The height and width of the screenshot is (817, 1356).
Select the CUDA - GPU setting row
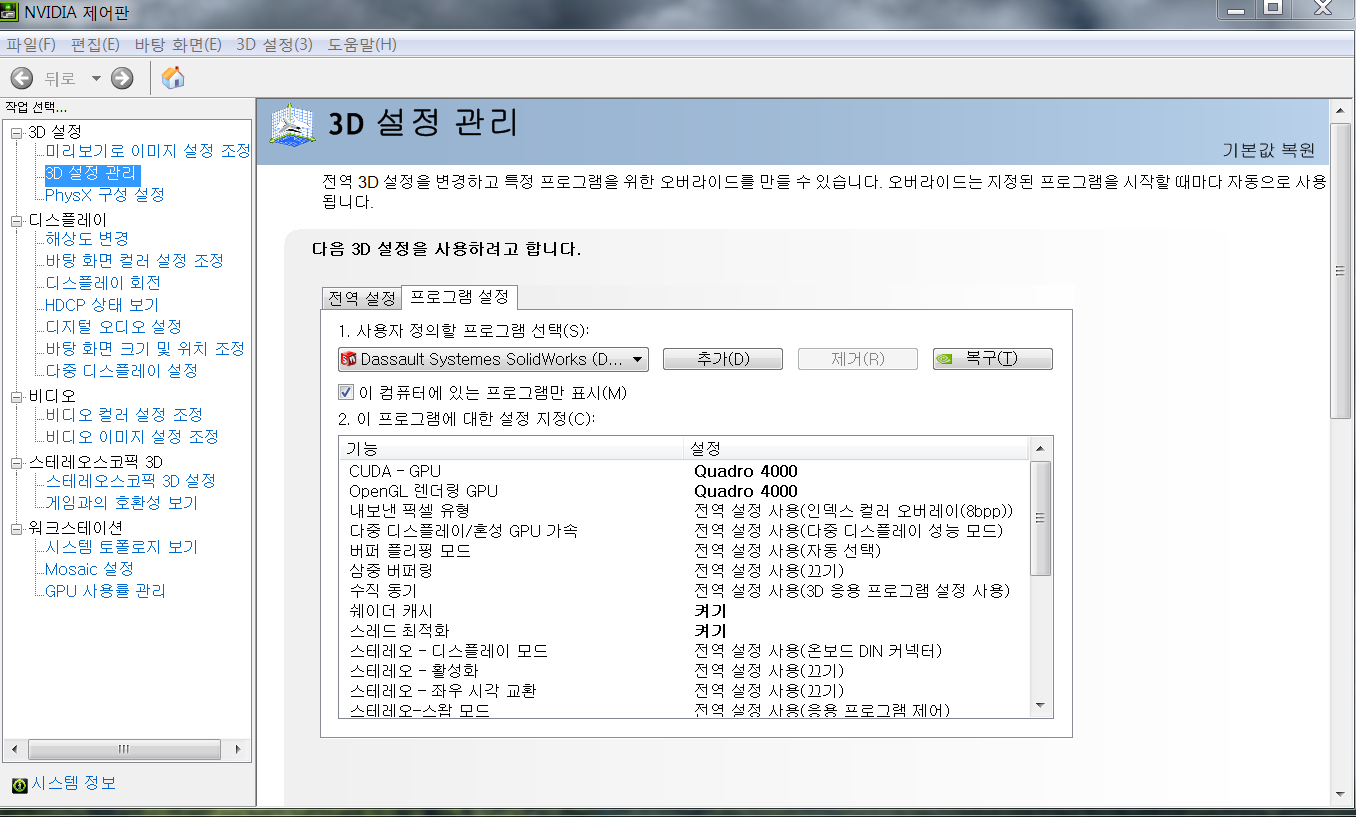coord(684,471)
